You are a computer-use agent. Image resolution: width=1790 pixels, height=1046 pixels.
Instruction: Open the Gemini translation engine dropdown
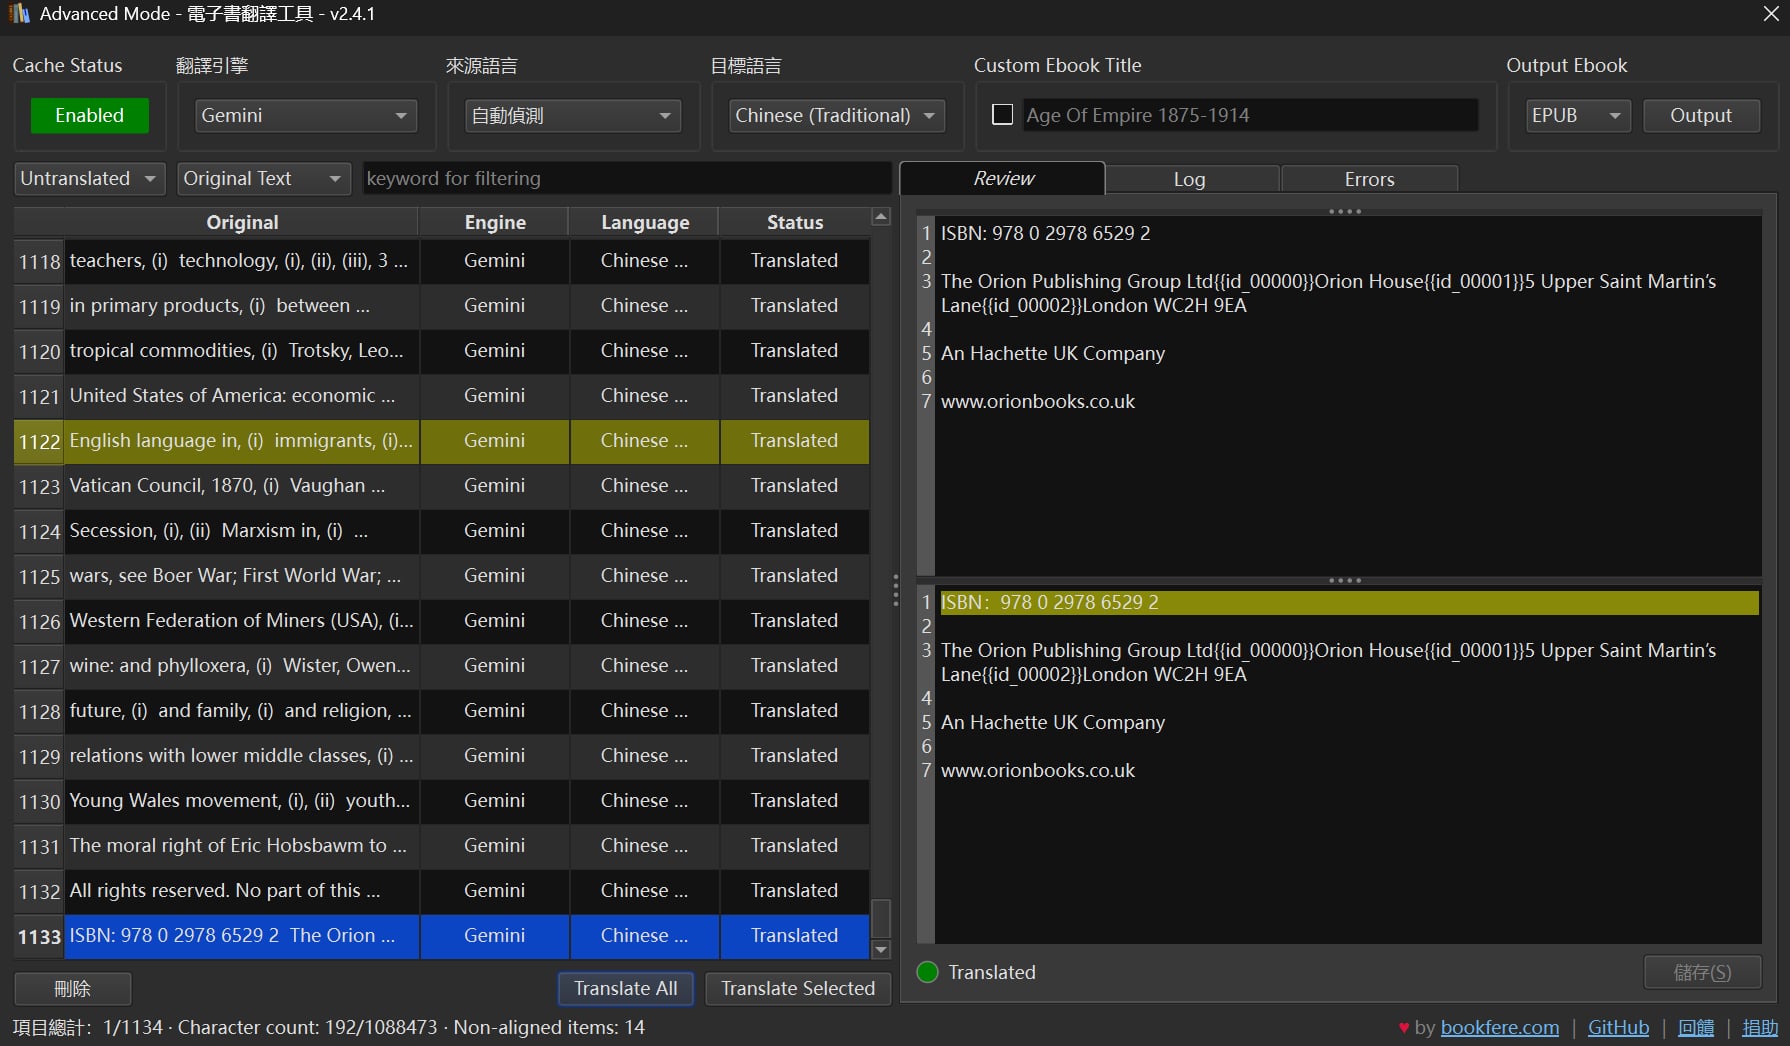click(x=305, y=115)
